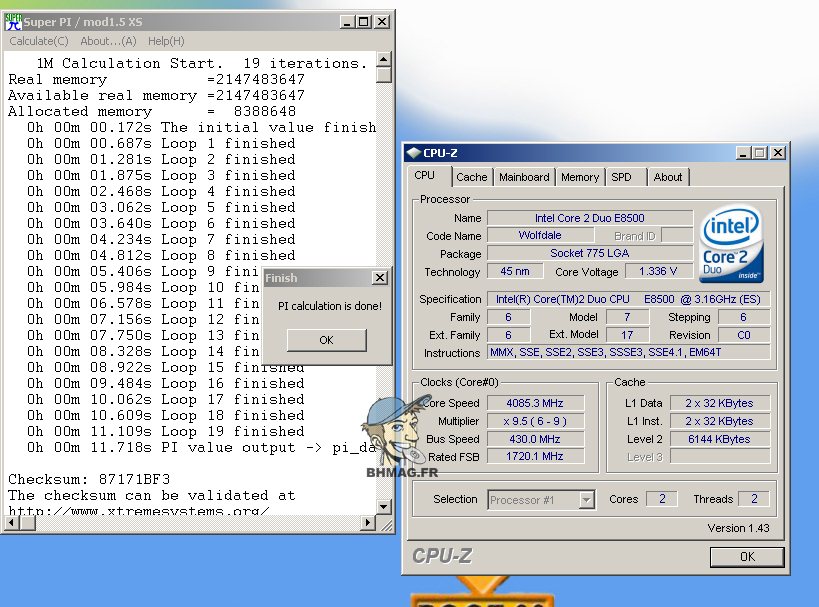The image size is (819, 607).
Task: Click Super PI vertical scrollbar down arrow
Action: tap(384, 506)
